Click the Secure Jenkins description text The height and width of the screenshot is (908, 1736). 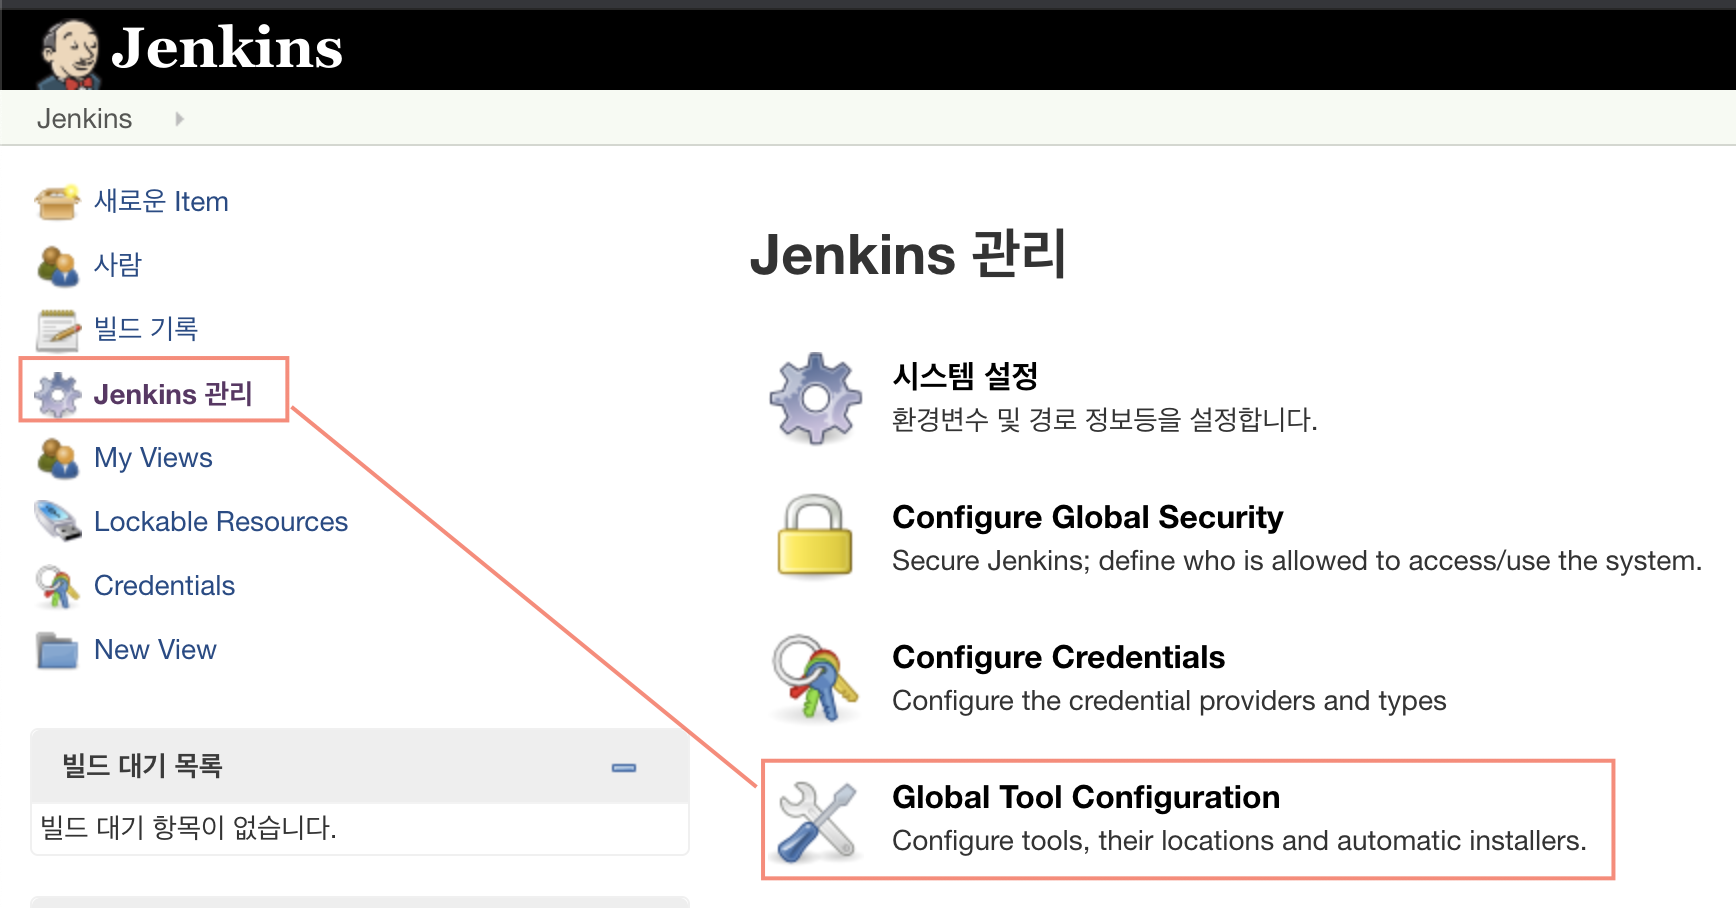[1297, 561]
